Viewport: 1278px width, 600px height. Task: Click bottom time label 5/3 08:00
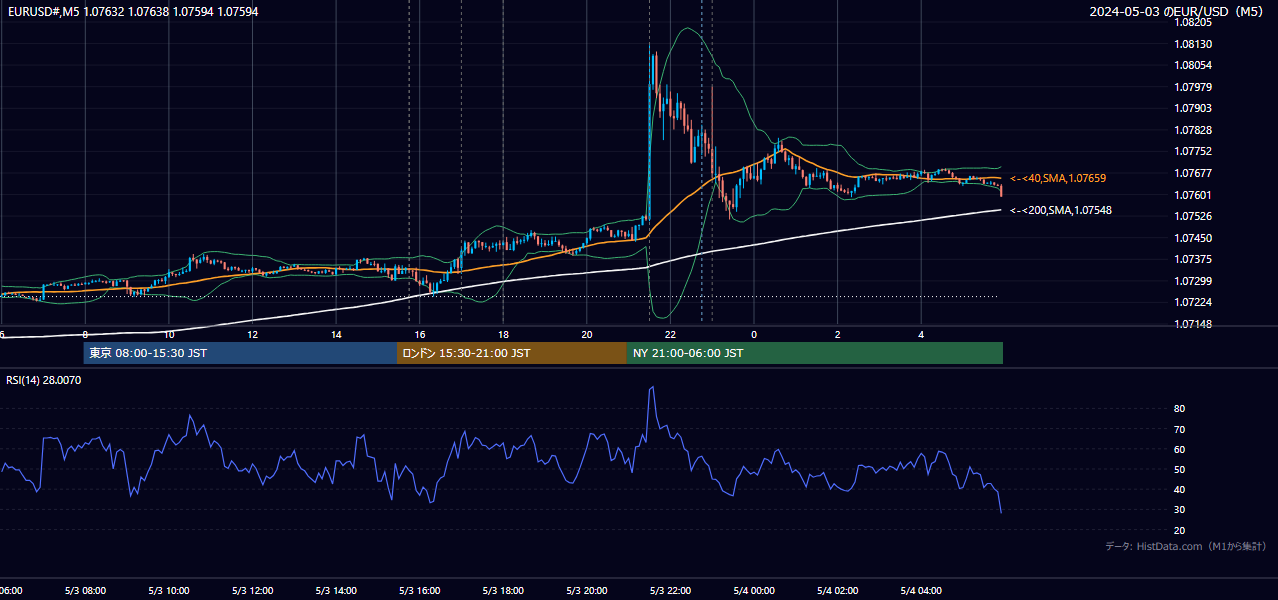[x=85, y=591]
